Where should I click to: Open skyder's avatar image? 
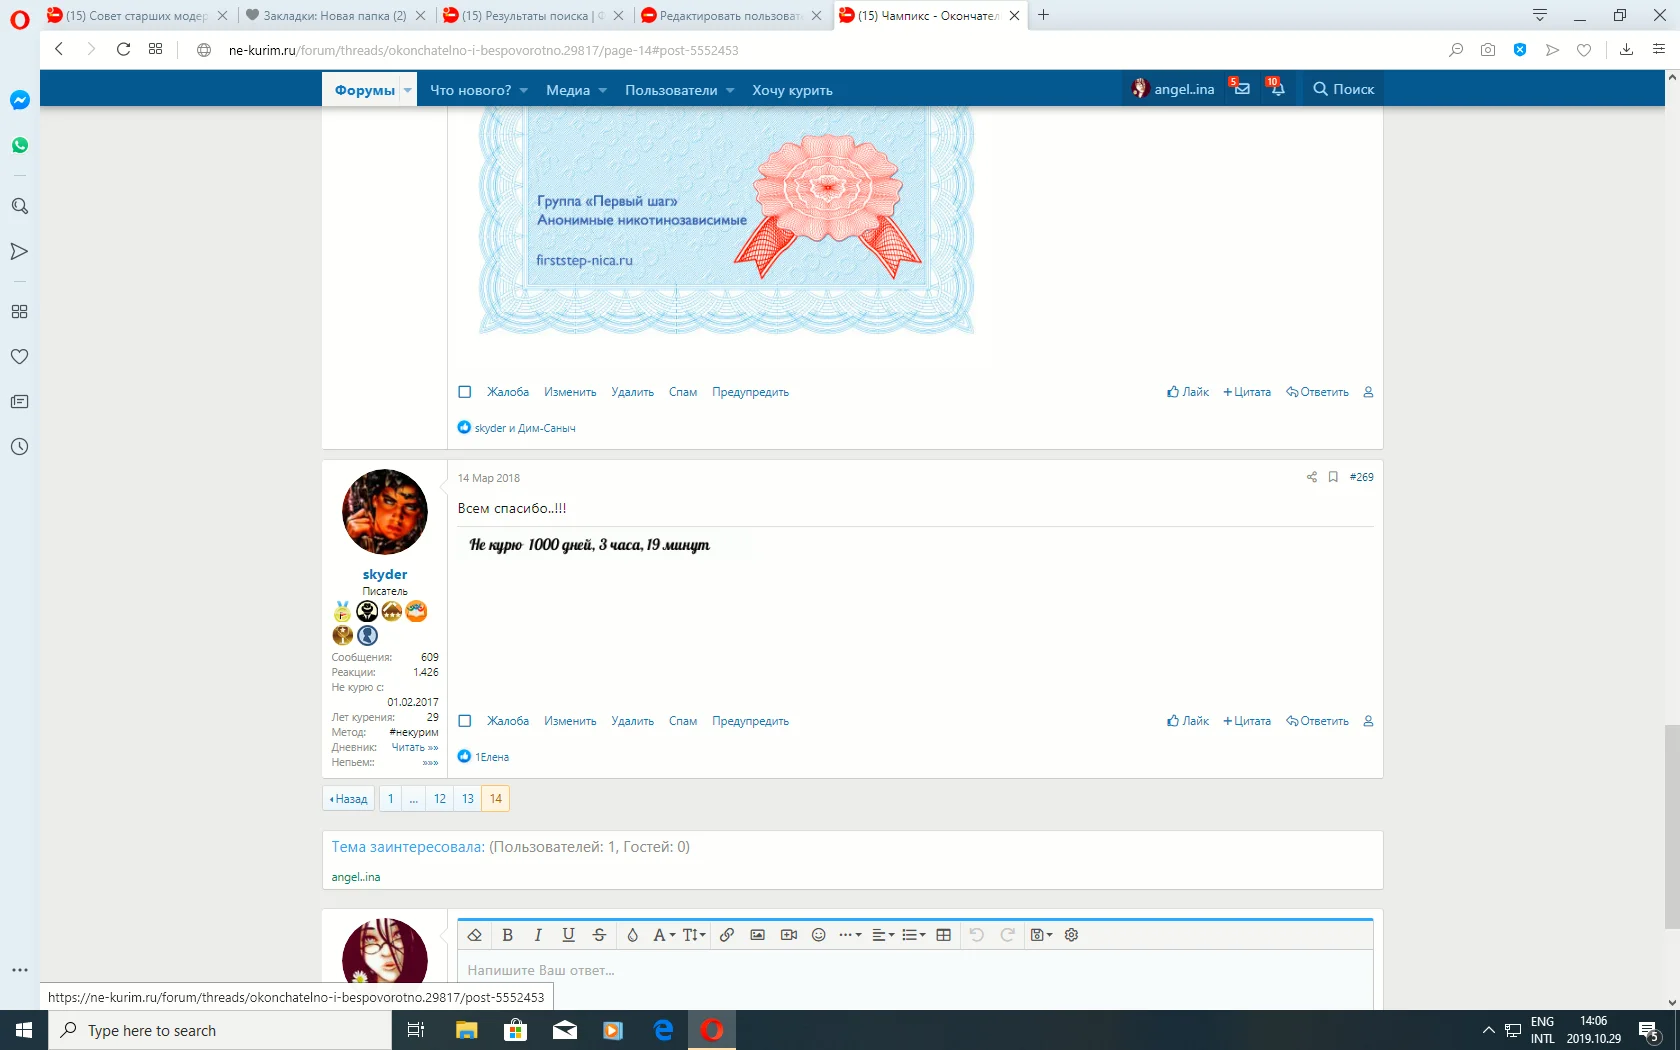(x=385, y=512)
